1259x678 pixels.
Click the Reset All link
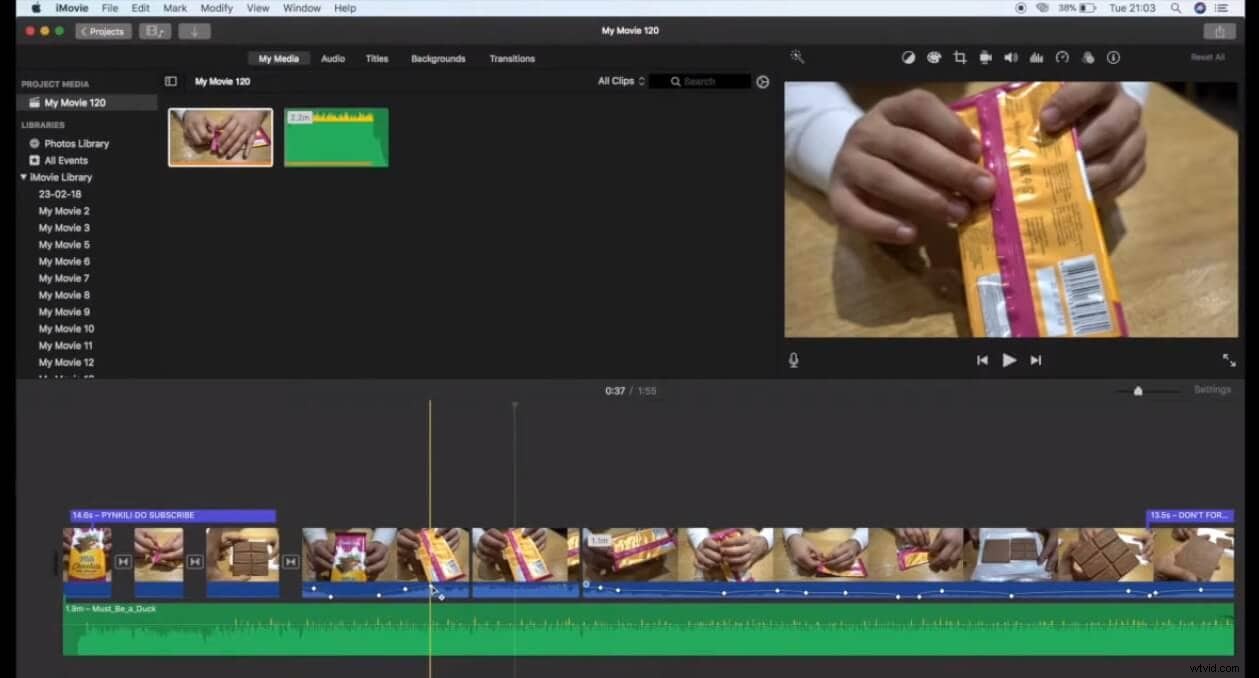(x=1205, y=57)
